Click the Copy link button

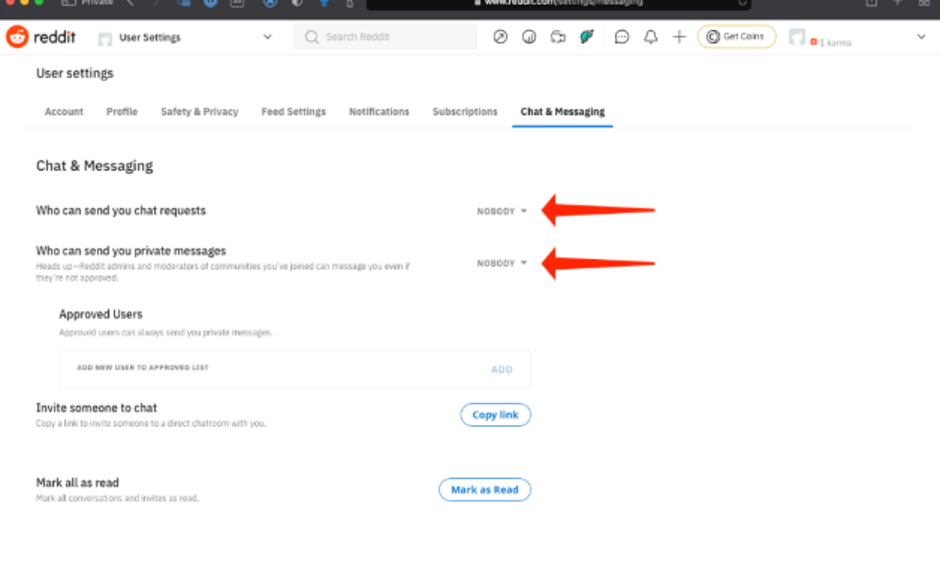coord(495,415)
